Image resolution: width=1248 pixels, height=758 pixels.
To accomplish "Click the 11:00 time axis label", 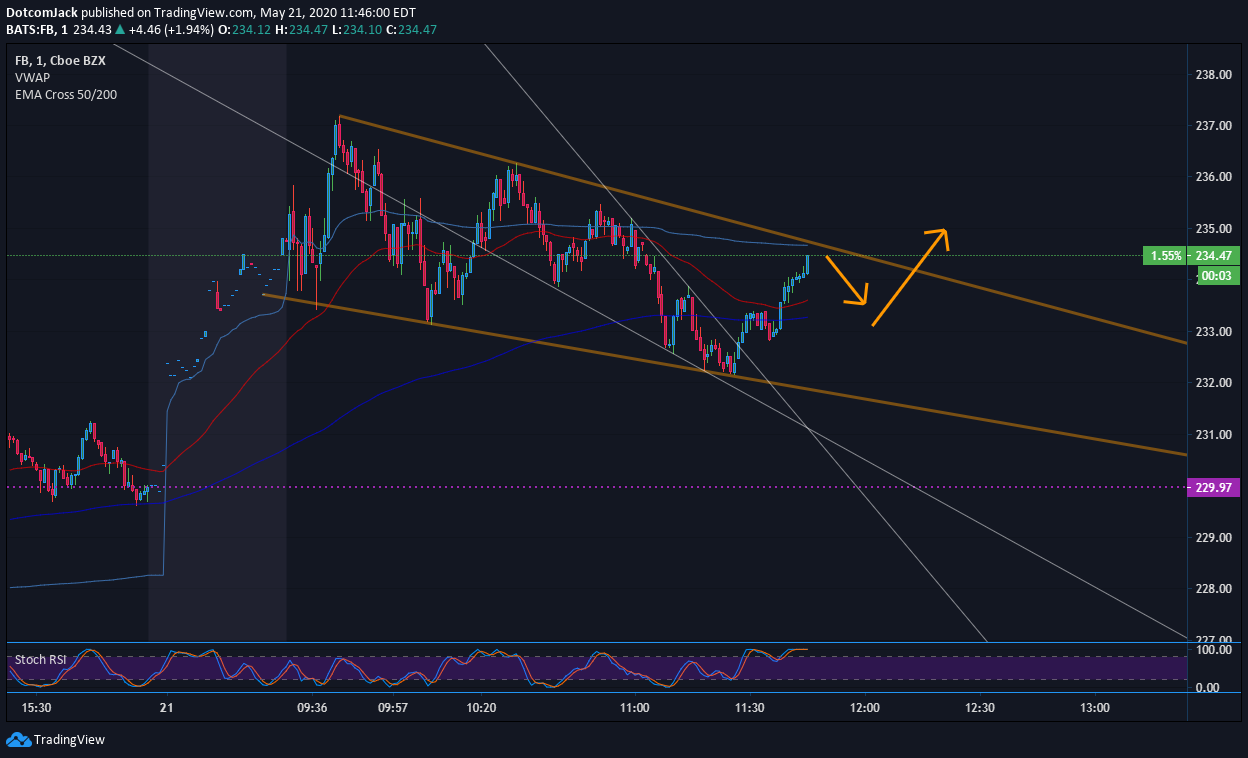I will tap(634, 708).
